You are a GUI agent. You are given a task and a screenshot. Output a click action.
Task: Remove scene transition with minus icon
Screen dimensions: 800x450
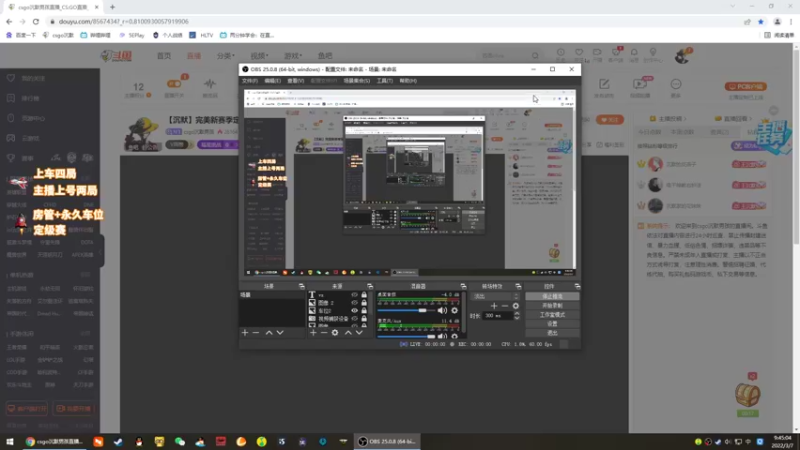click(x=505, y=306)
